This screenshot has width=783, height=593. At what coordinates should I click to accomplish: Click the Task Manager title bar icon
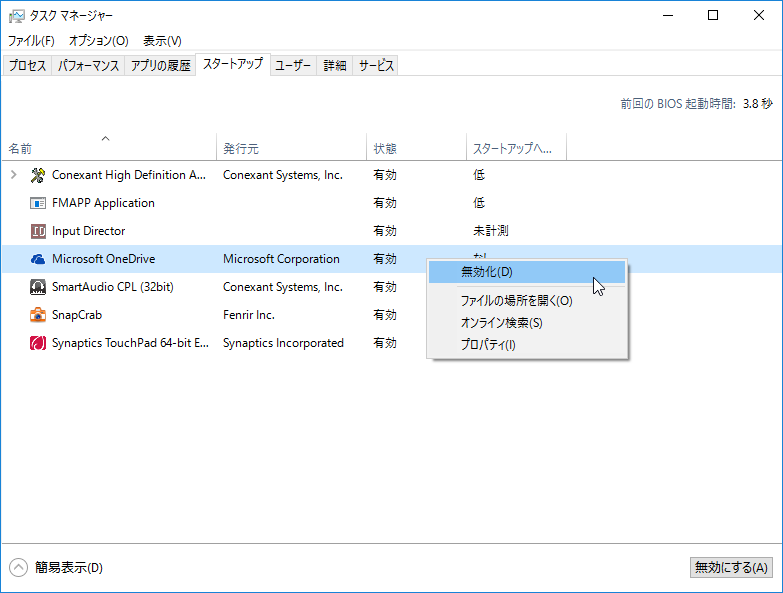coord(16,16)
